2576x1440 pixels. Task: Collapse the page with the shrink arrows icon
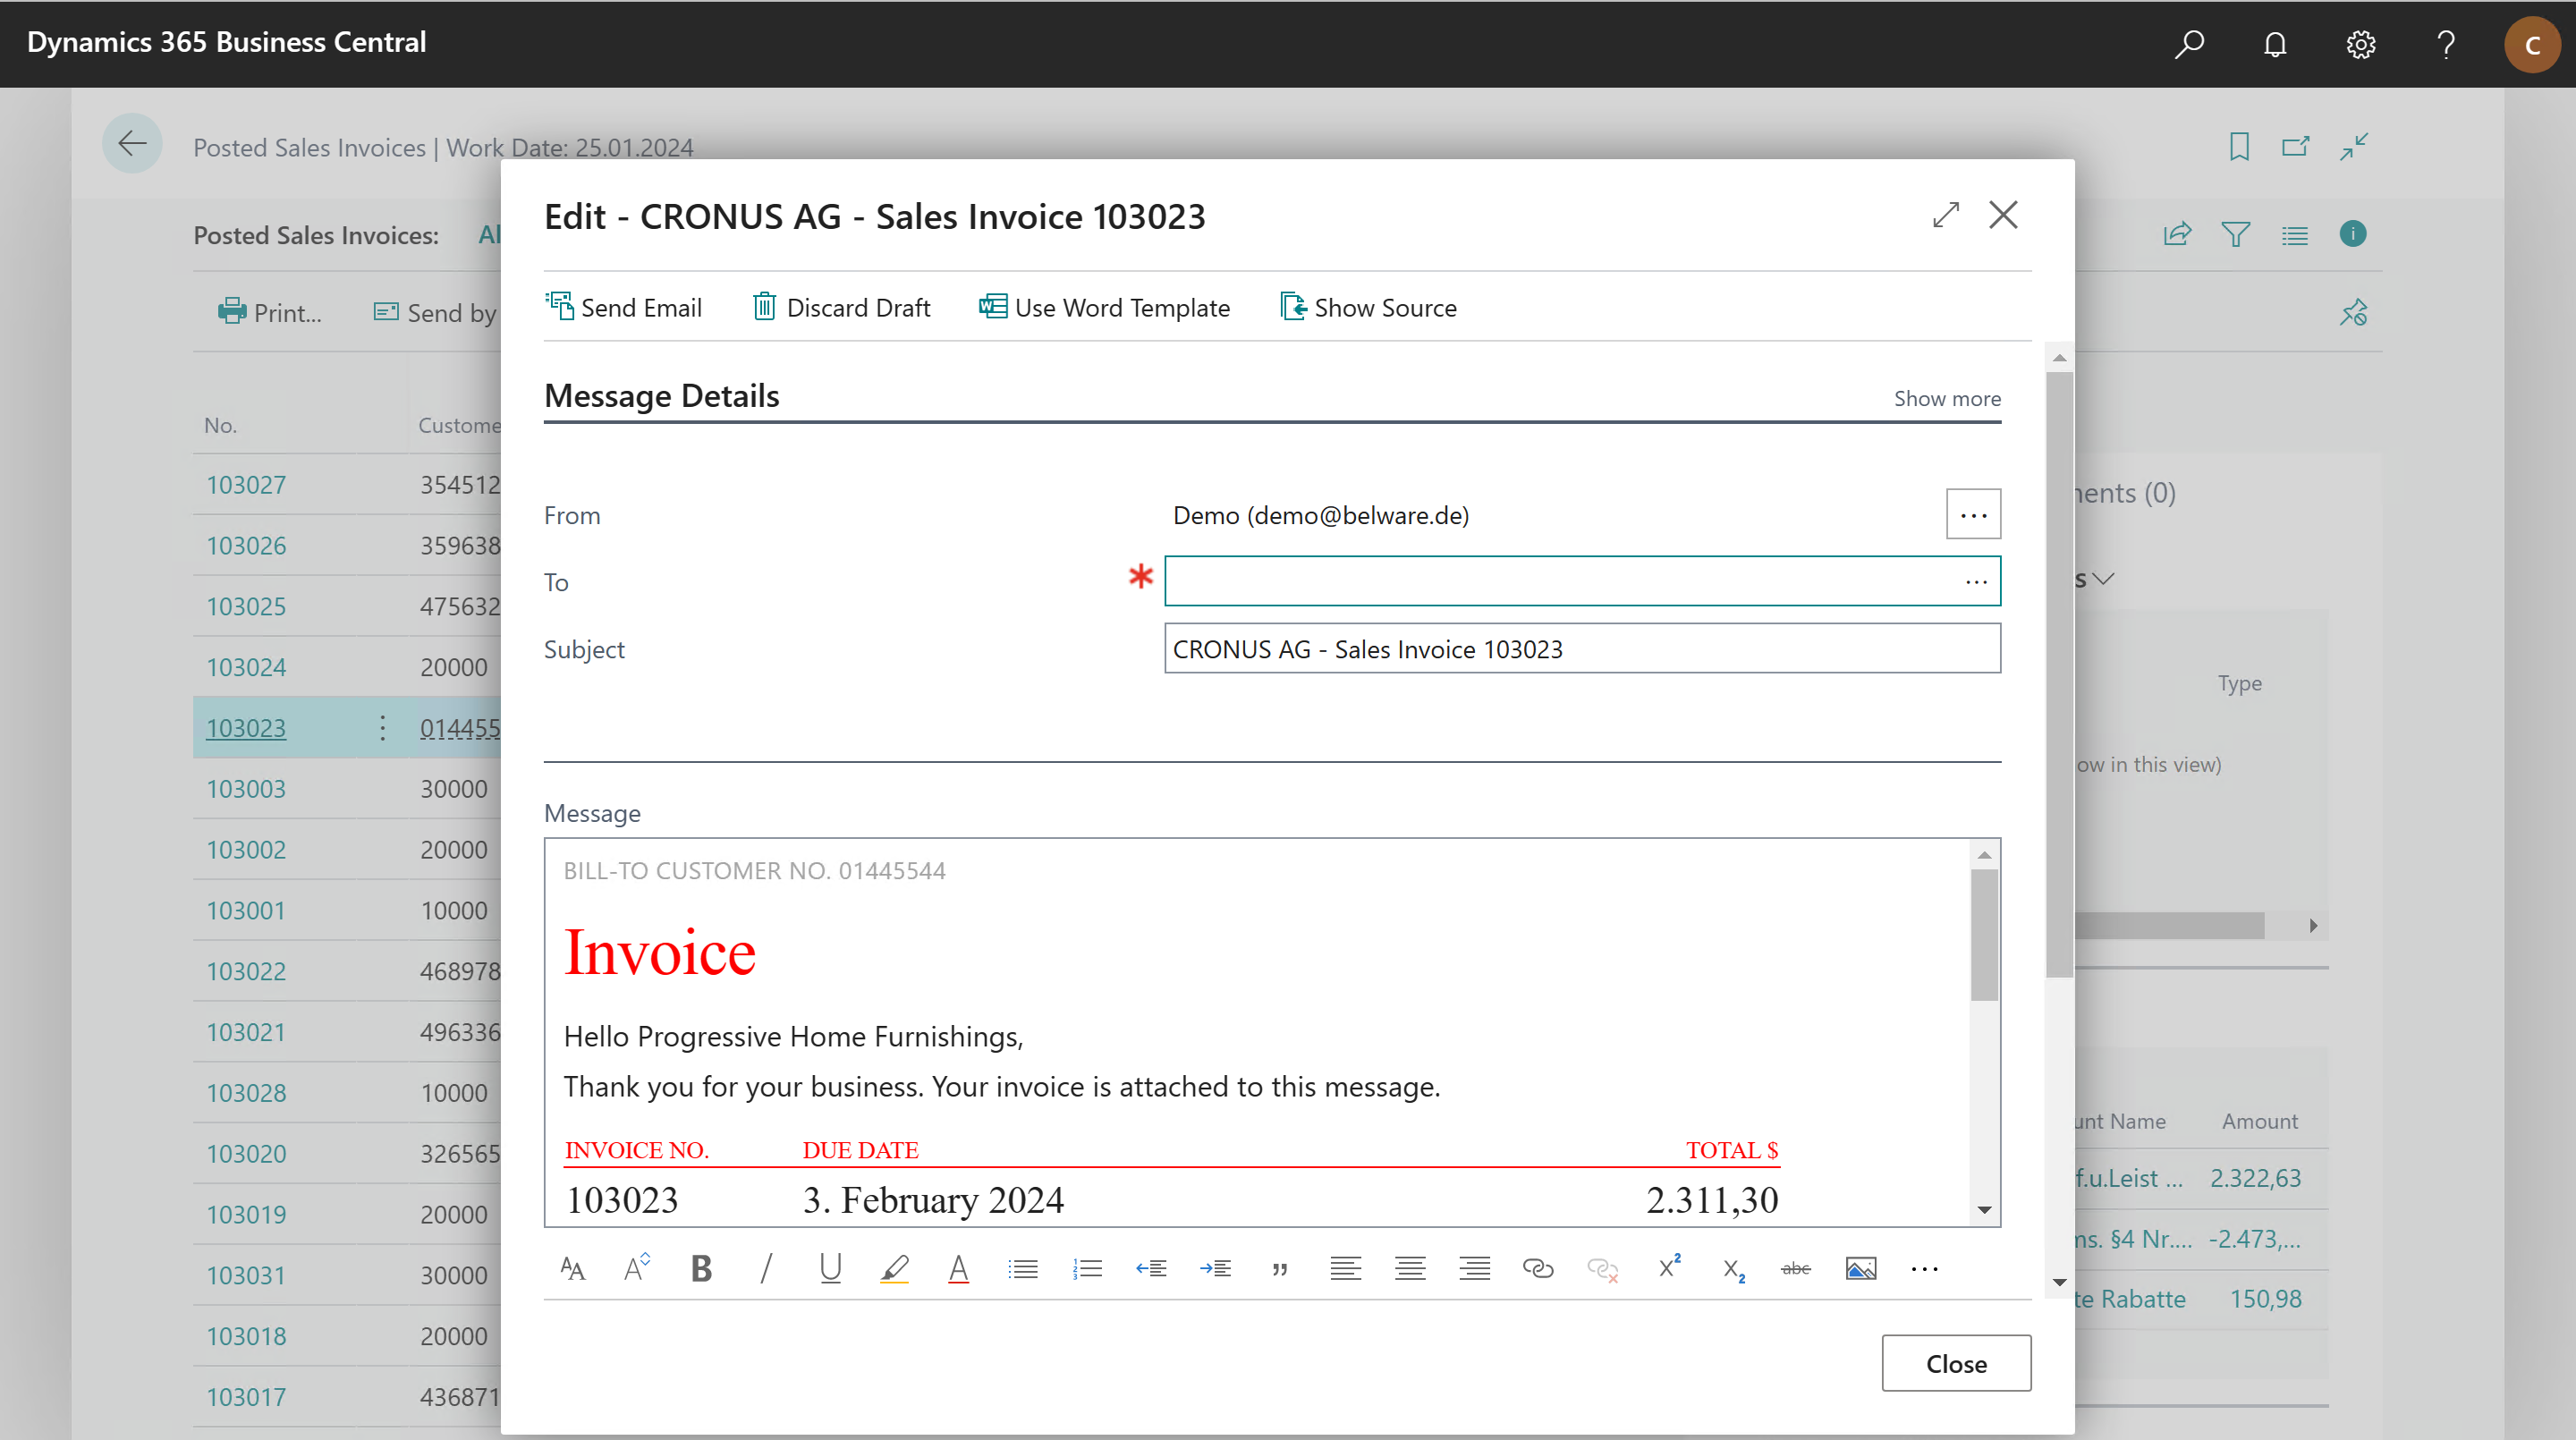(2354, 146)
